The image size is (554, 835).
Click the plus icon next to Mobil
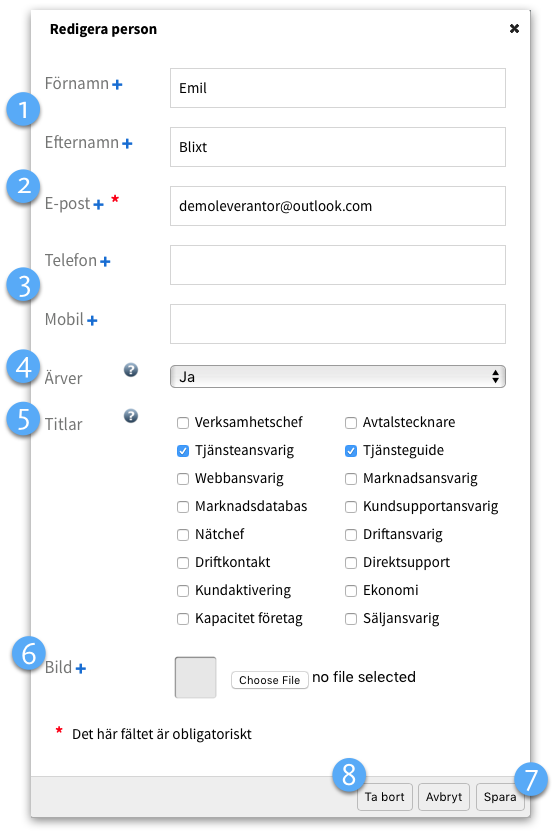[92, 321]
